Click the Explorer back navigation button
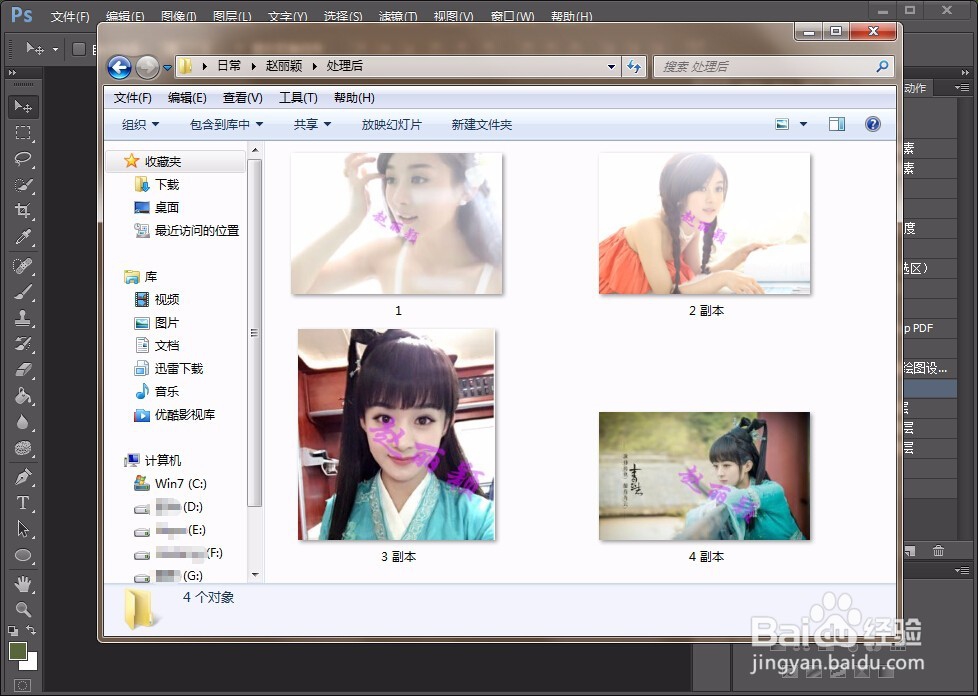 tap(119, 67)
